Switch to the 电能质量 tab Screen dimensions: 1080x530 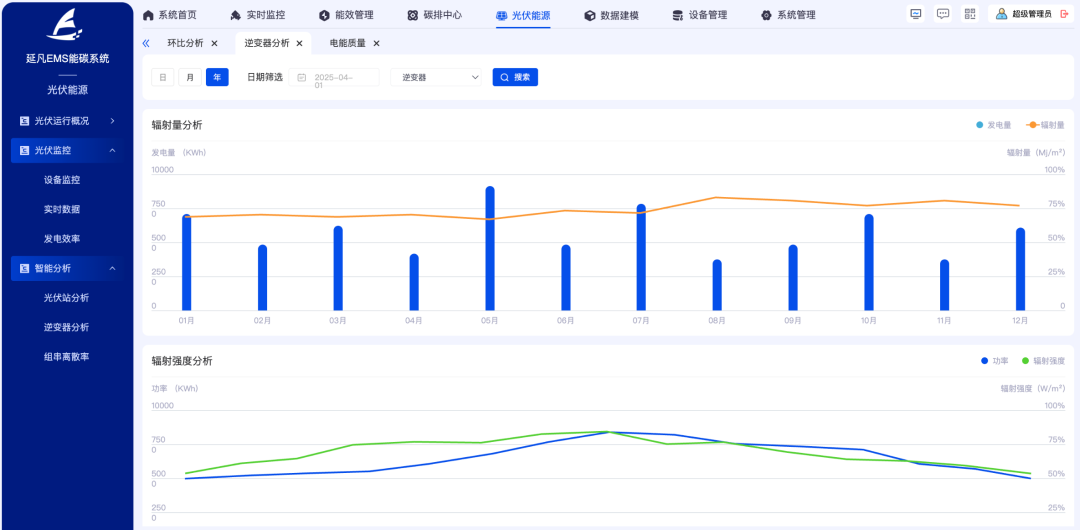pyautogui.click(x=347, y=44)
